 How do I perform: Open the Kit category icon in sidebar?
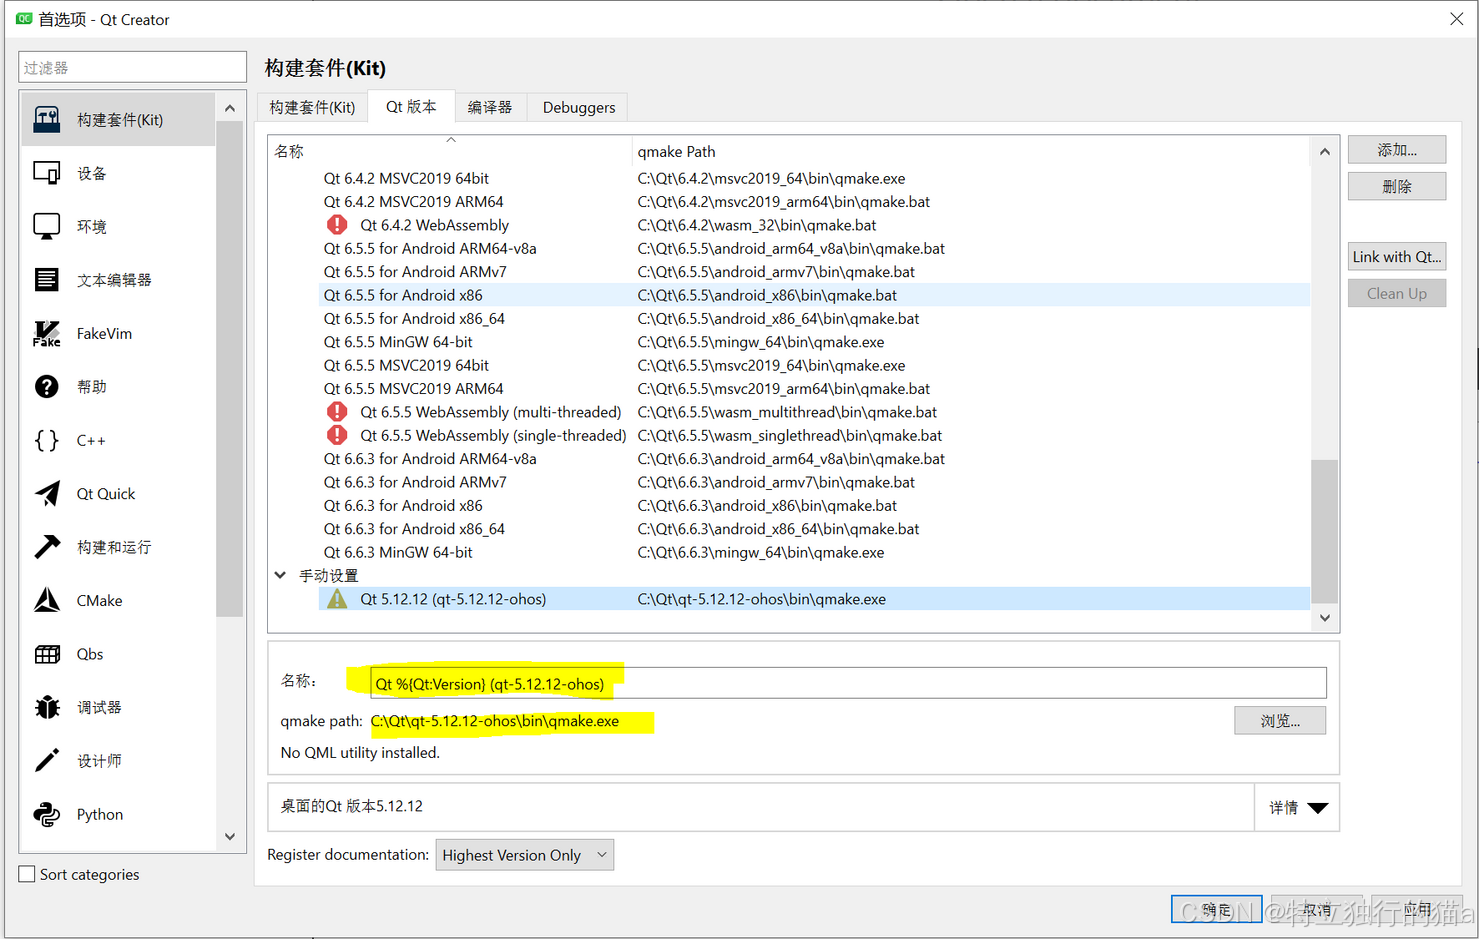(x=47, y=119)
